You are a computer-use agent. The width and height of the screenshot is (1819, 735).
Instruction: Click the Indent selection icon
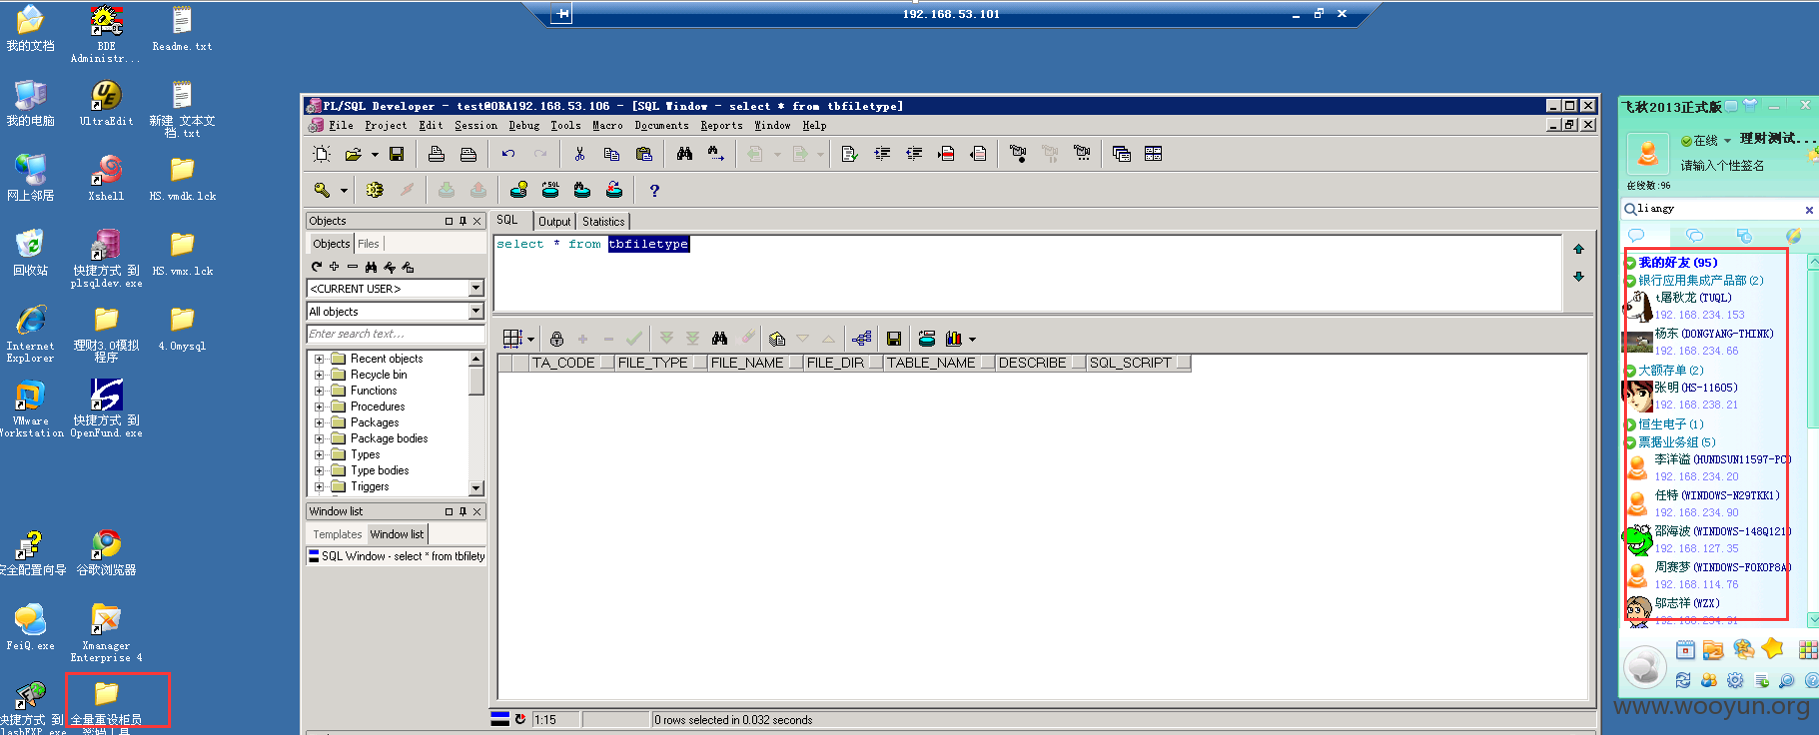pos(882,154)
